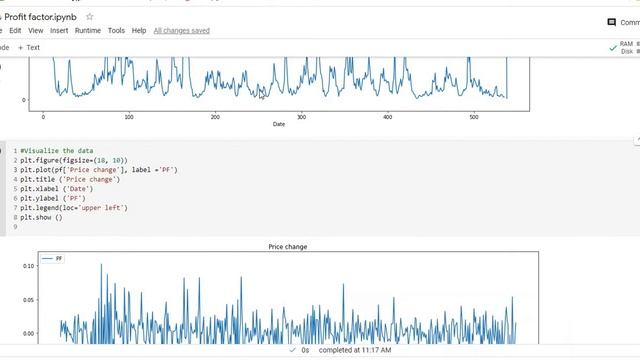This screenshot has height=360, width=640.
Task: Click the RAM Disk connected checkmark
Action: click(x=613, y=48)
